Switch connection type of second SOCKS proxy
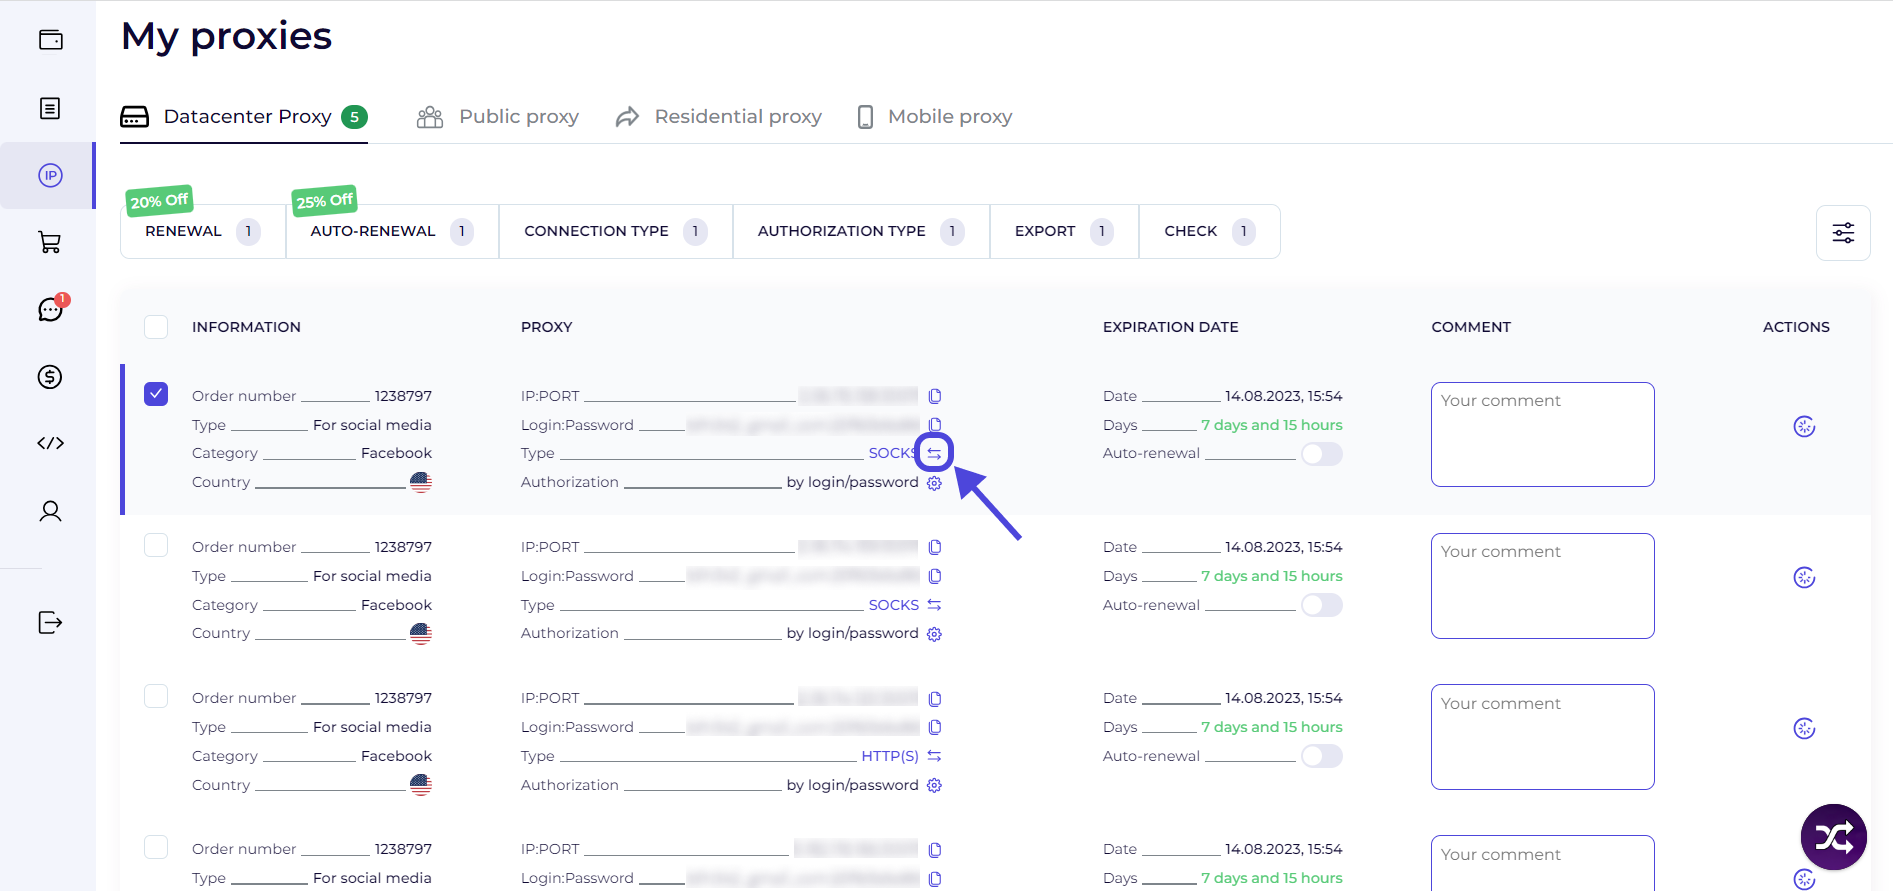 tap(934, 605)
